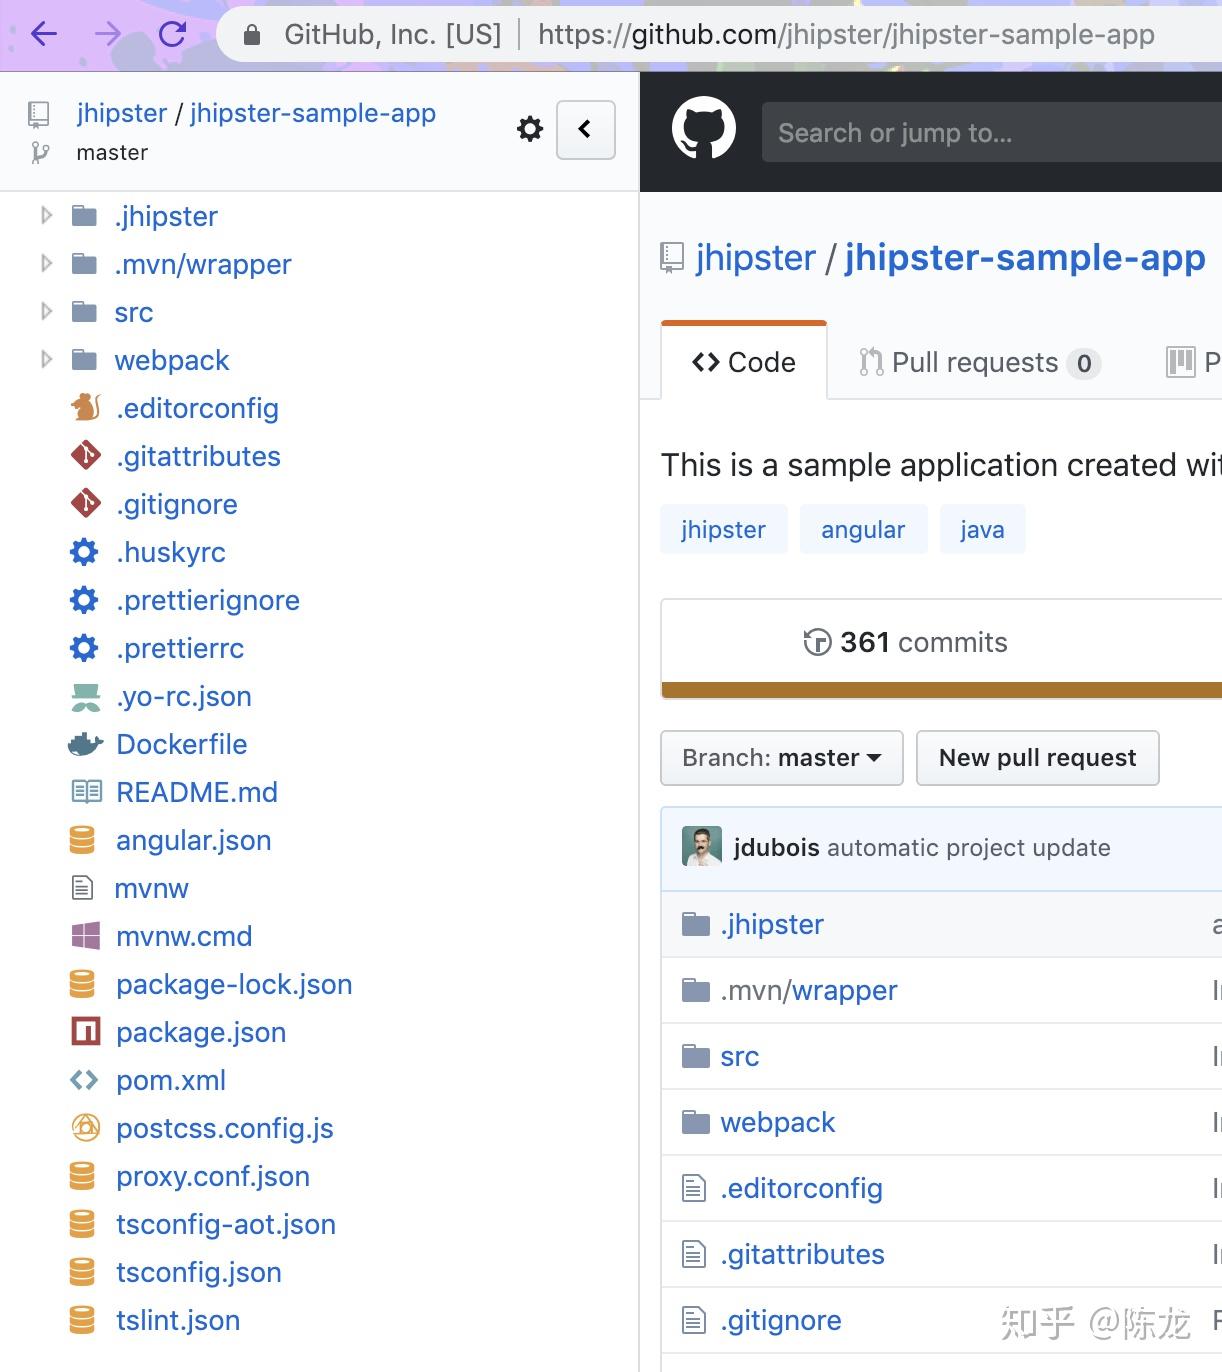This screenshot has width=1222, height=1372.
Task: Select the Code tab
Action: (x=744, y=362)
